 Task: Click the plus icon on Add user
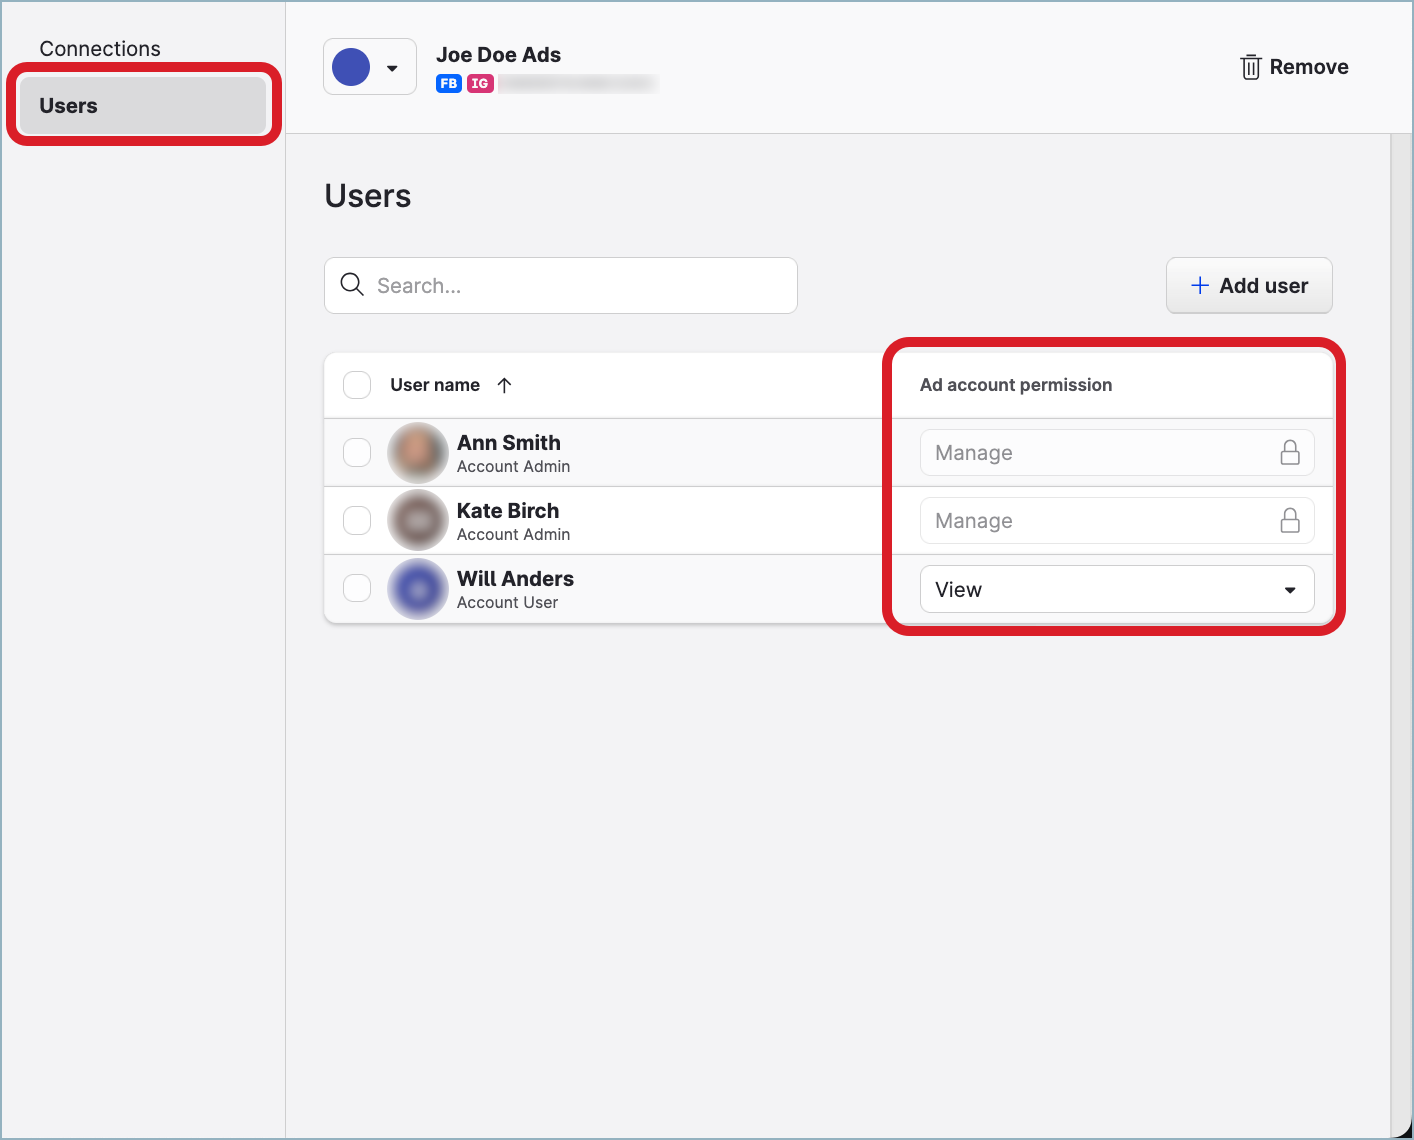click(x=1200, y=285)
